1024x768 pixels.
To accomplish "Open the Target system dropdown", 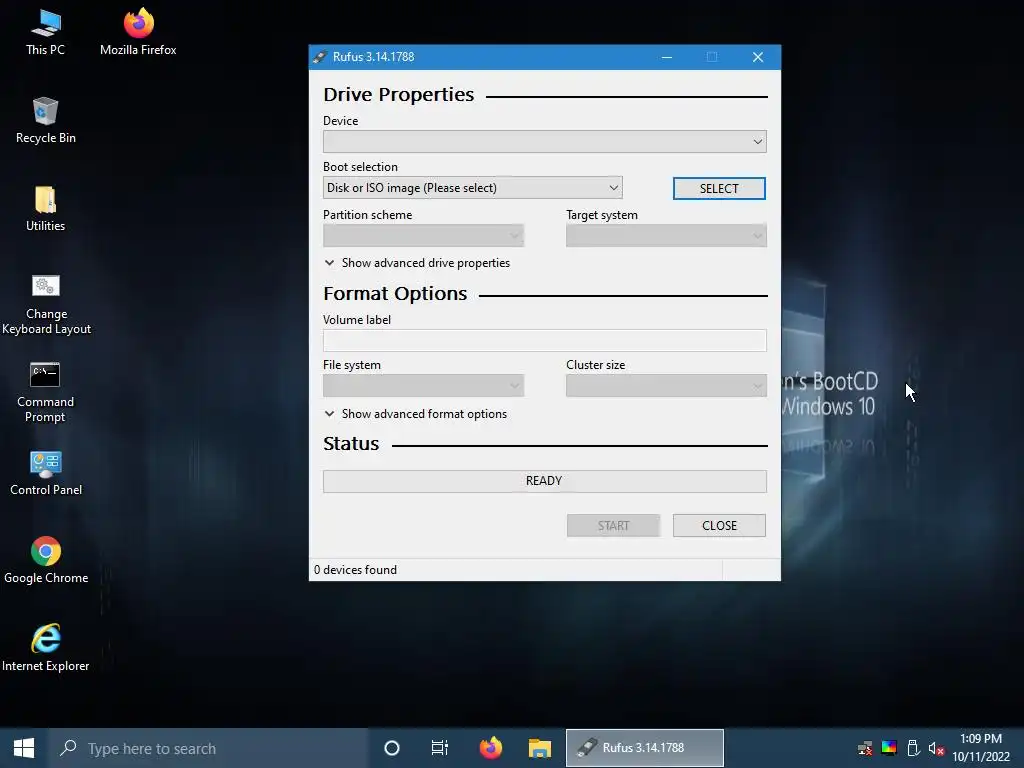I will point(666,236).
